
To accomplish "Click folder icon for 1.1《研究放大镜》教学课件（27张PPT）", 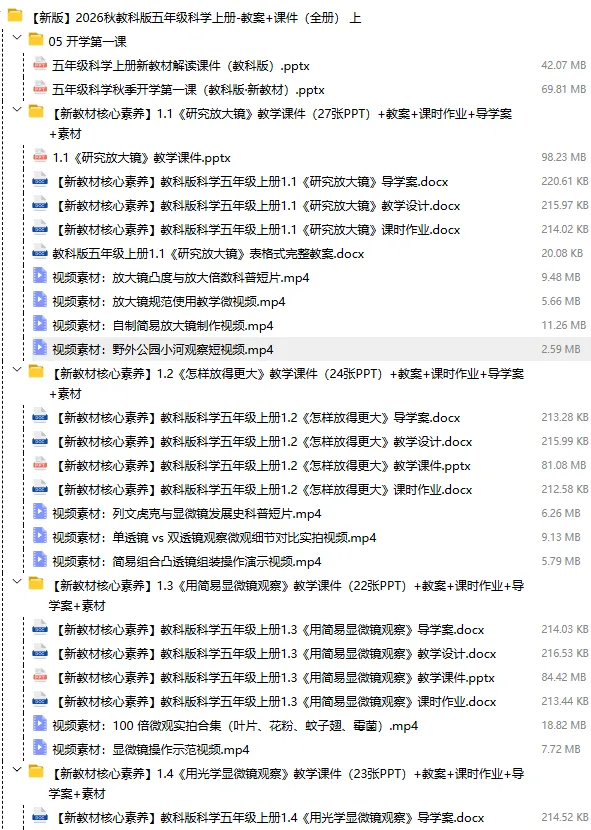I will 35,111.
